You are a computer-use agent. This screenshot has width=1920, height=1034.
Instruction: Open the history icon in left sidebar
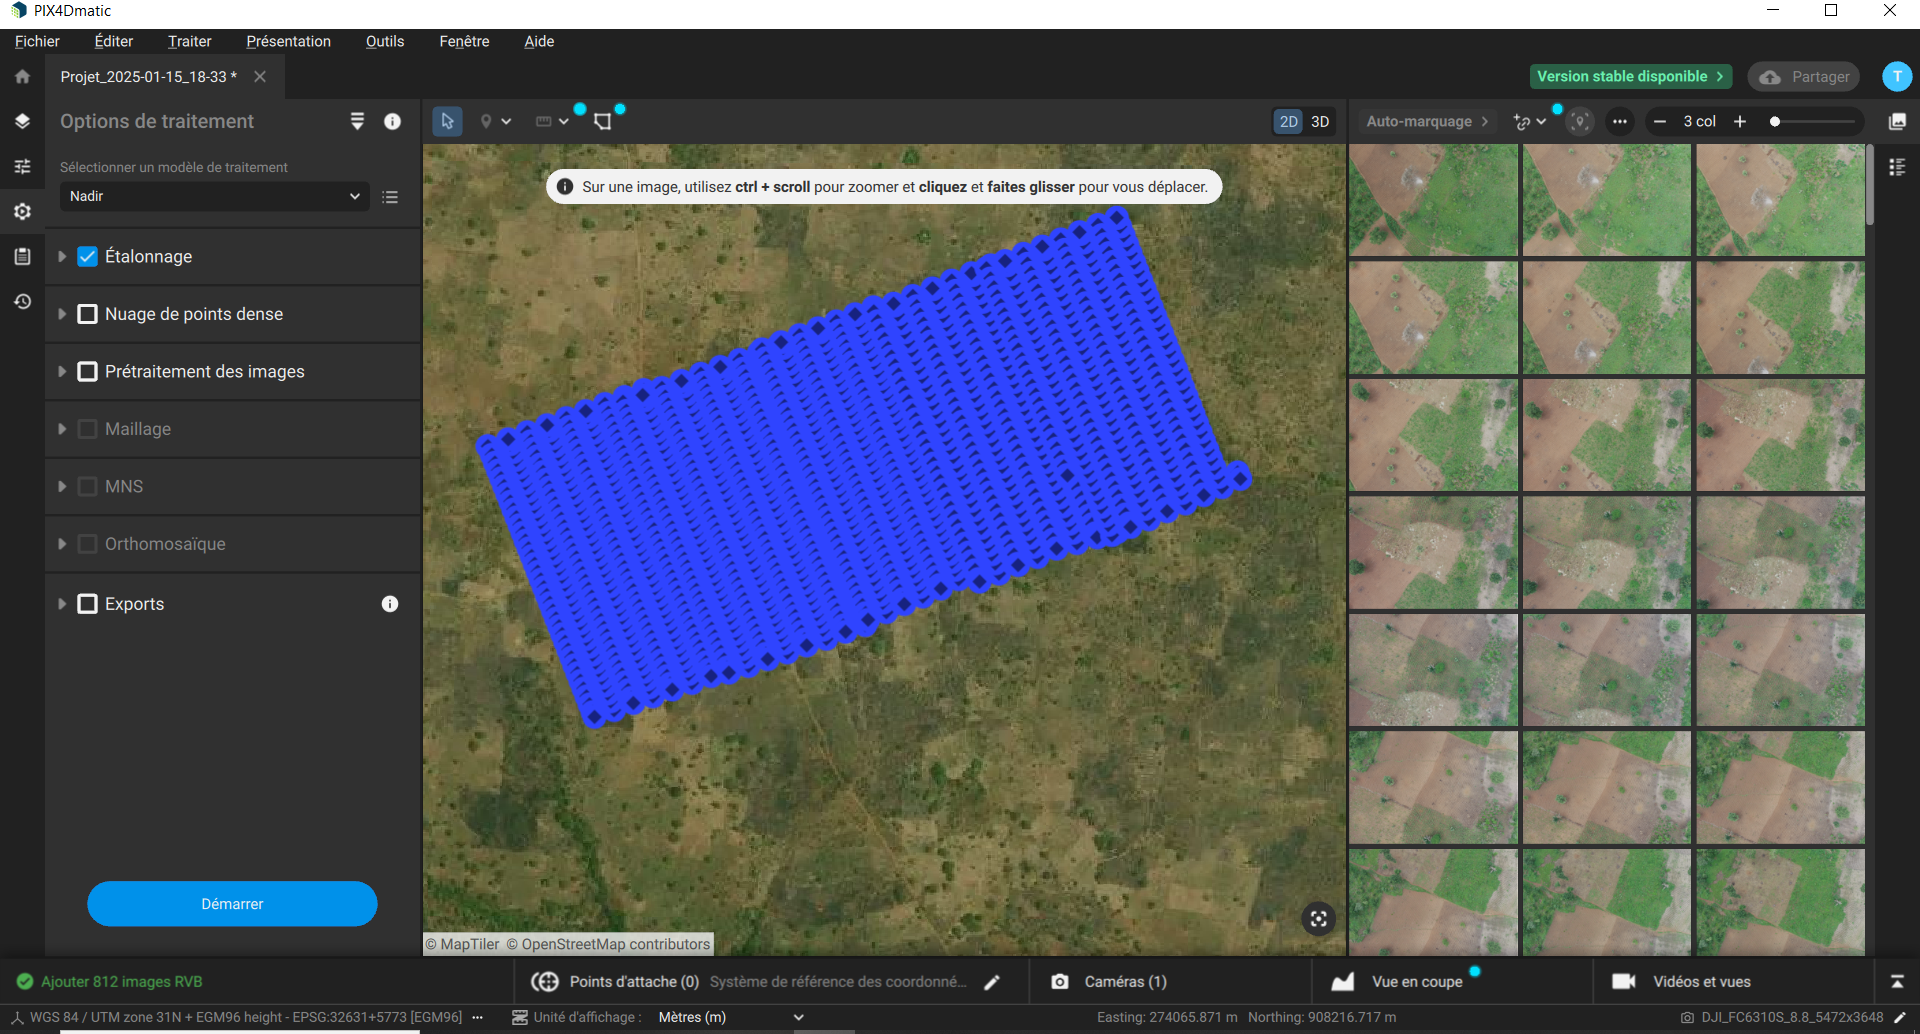(x=22, y=301)
